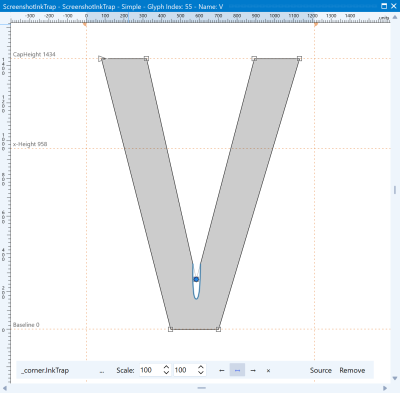
Task: Decrease the first Scale value
Action: (166, 373)
